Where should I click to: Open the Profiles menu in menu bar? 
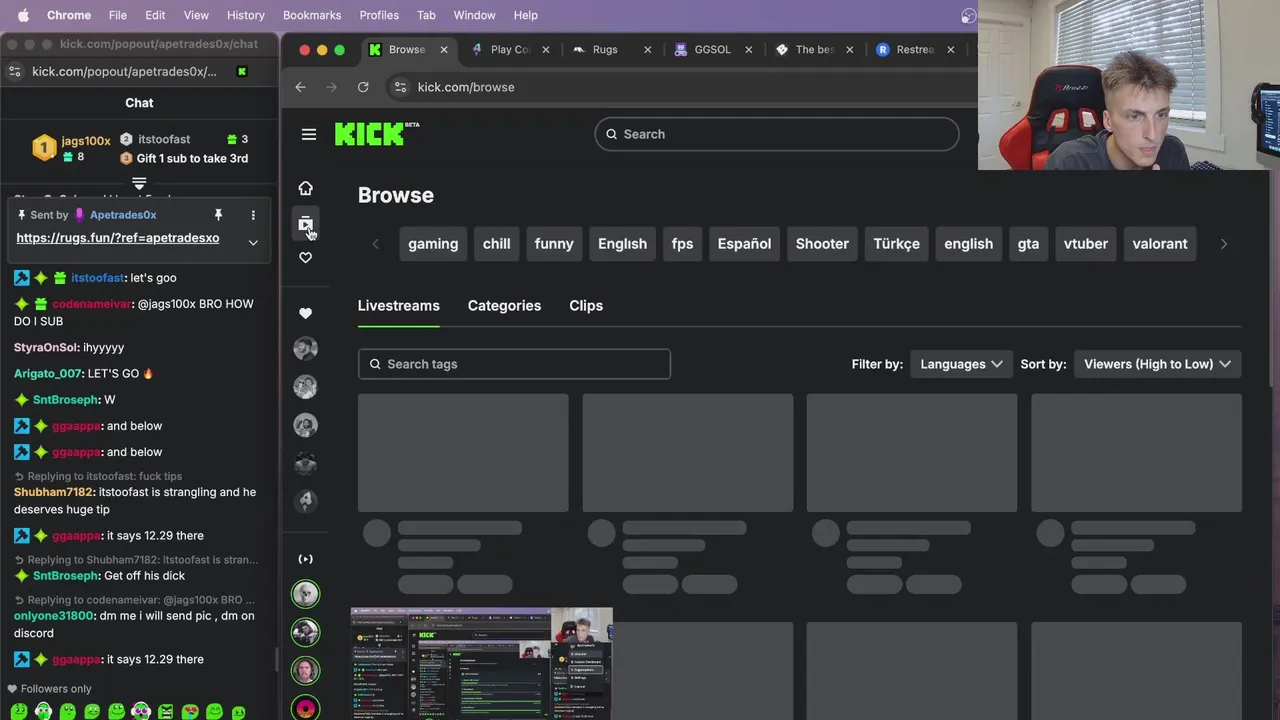click(379, 15)
